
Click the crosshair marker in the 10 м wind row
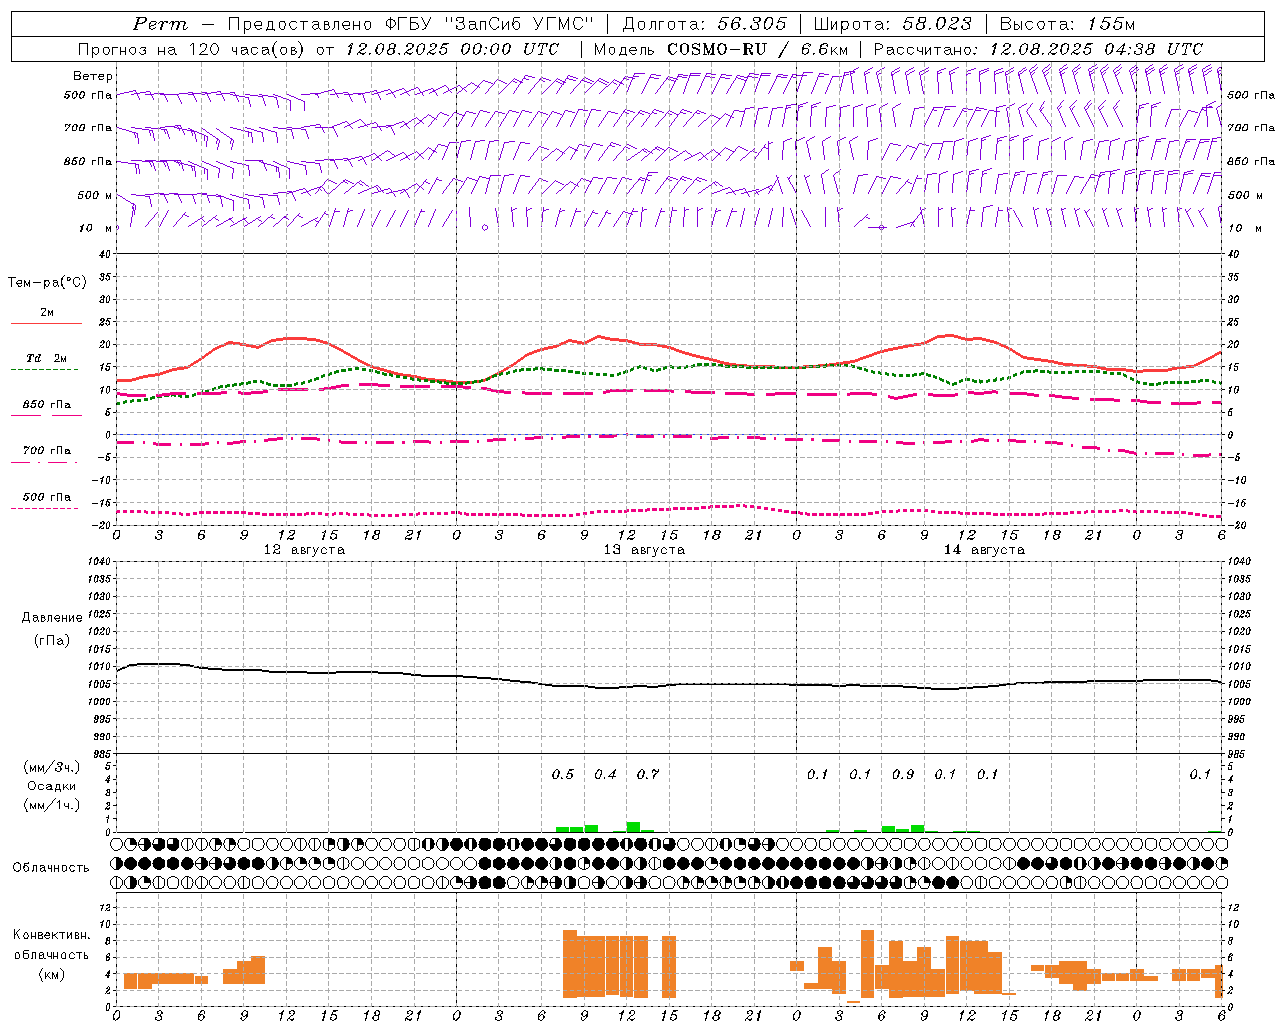click(879, 227)
